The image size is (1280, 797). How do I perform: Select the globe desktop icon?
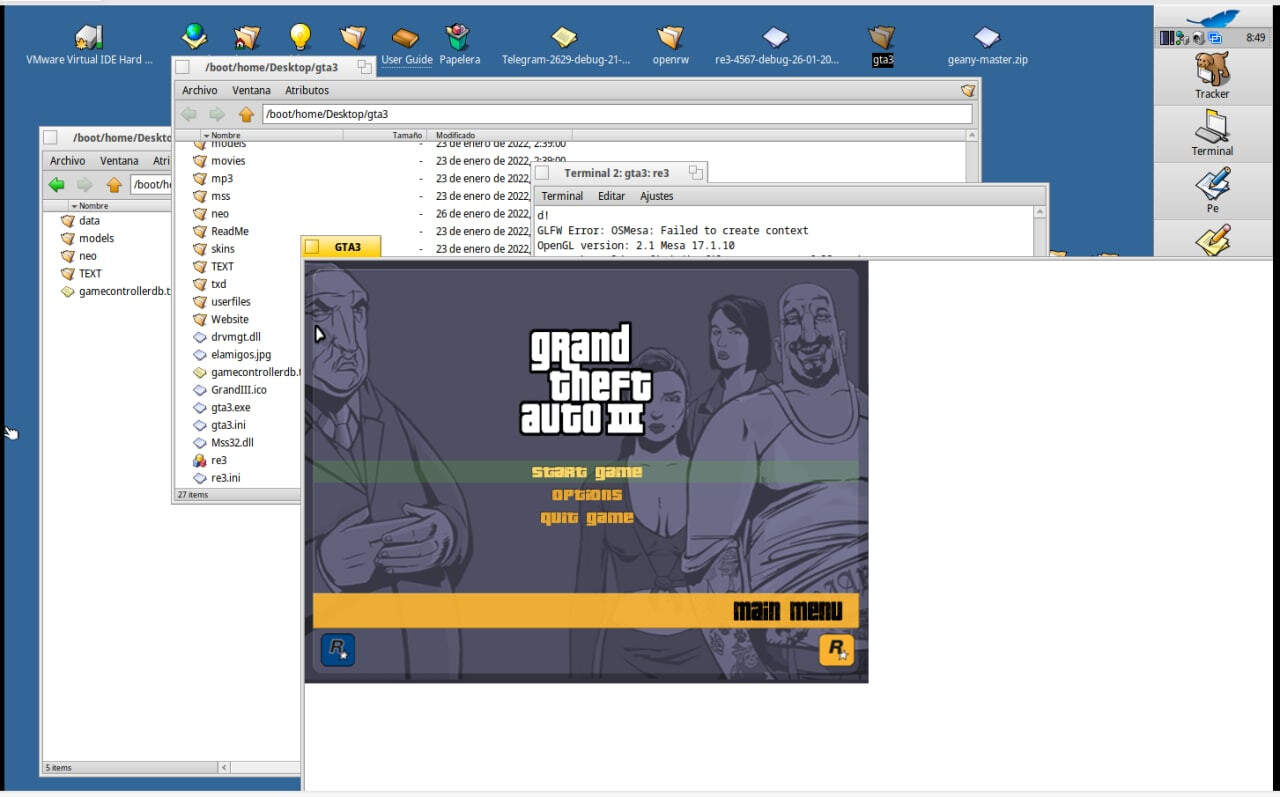click(x=194, y=37)
